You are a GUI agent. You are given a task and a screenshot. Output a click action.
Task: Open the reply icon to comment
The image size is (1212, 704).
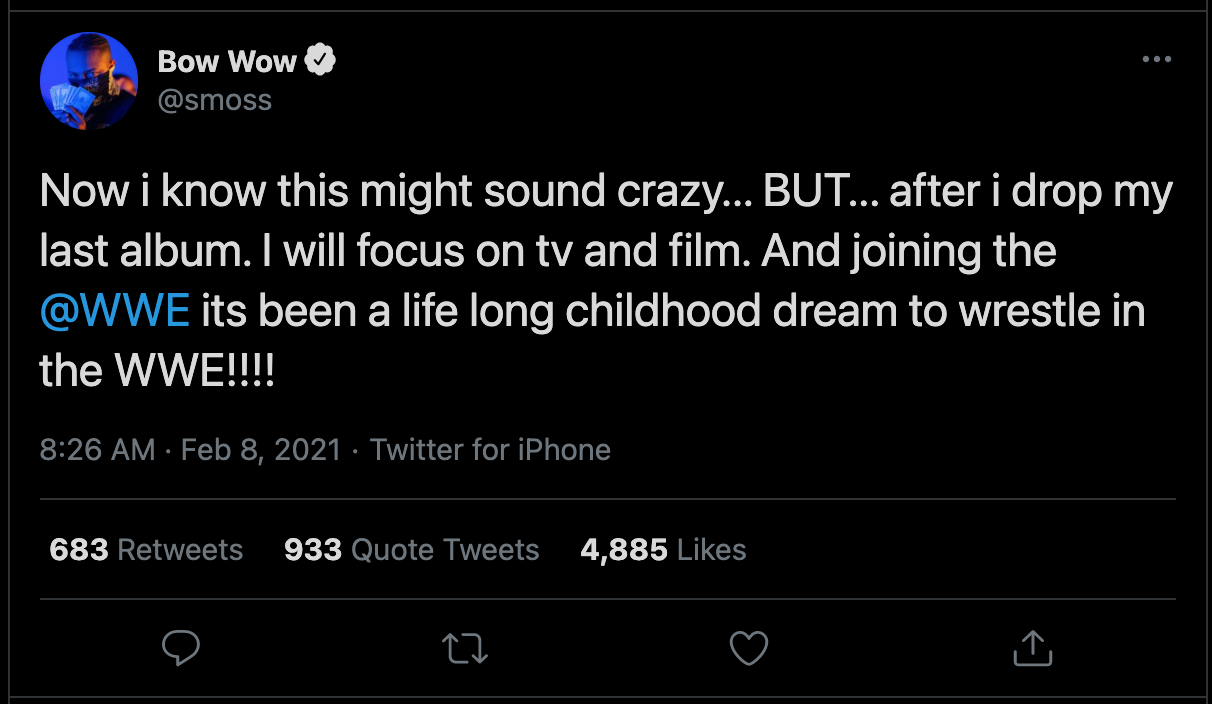click(181, 648)
